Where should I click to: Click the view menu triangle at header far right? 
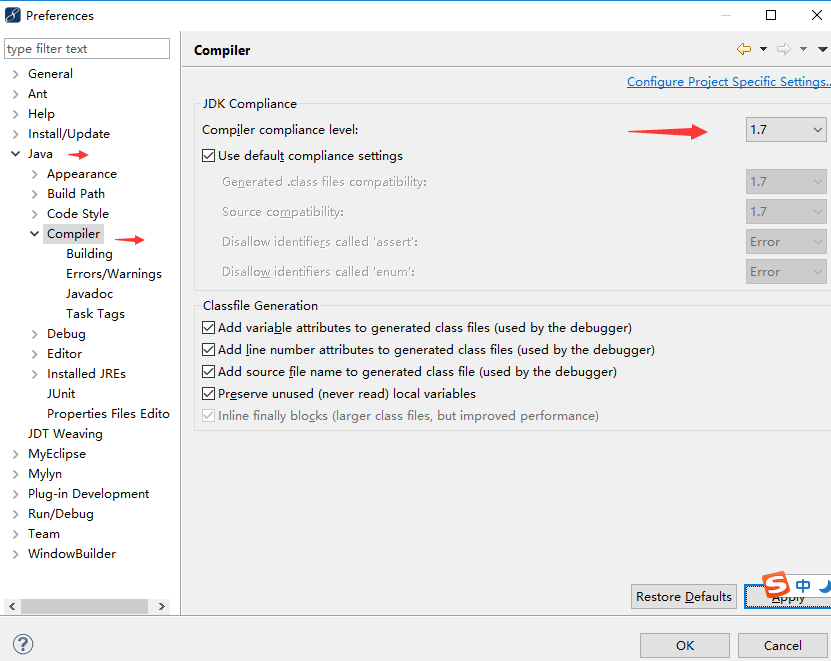tap(822, 50)
